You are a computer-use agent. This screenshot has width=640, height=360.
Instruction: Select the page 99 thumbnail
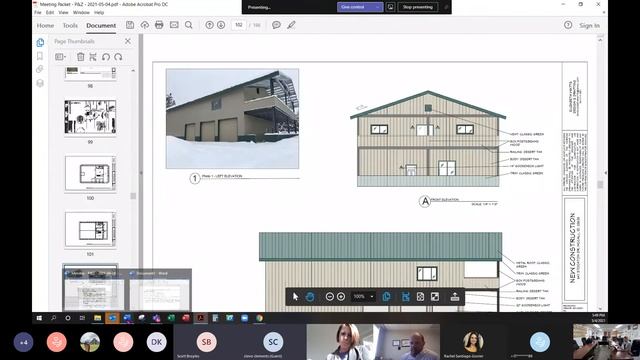(90, 117)
